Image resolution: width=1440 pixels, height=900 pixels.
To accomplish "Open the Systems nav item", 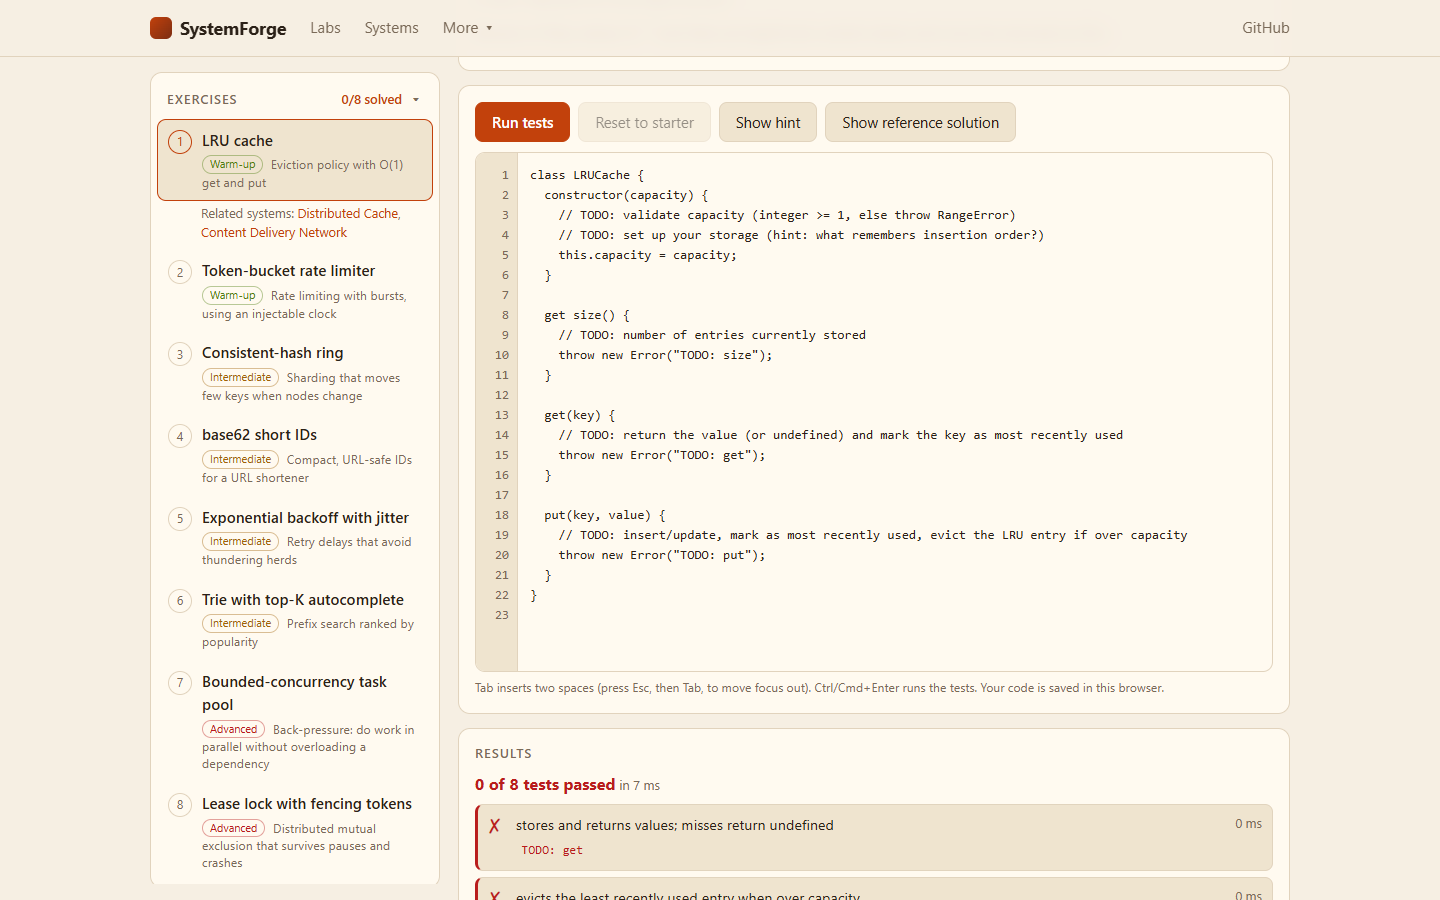I will tap(391, 28).
